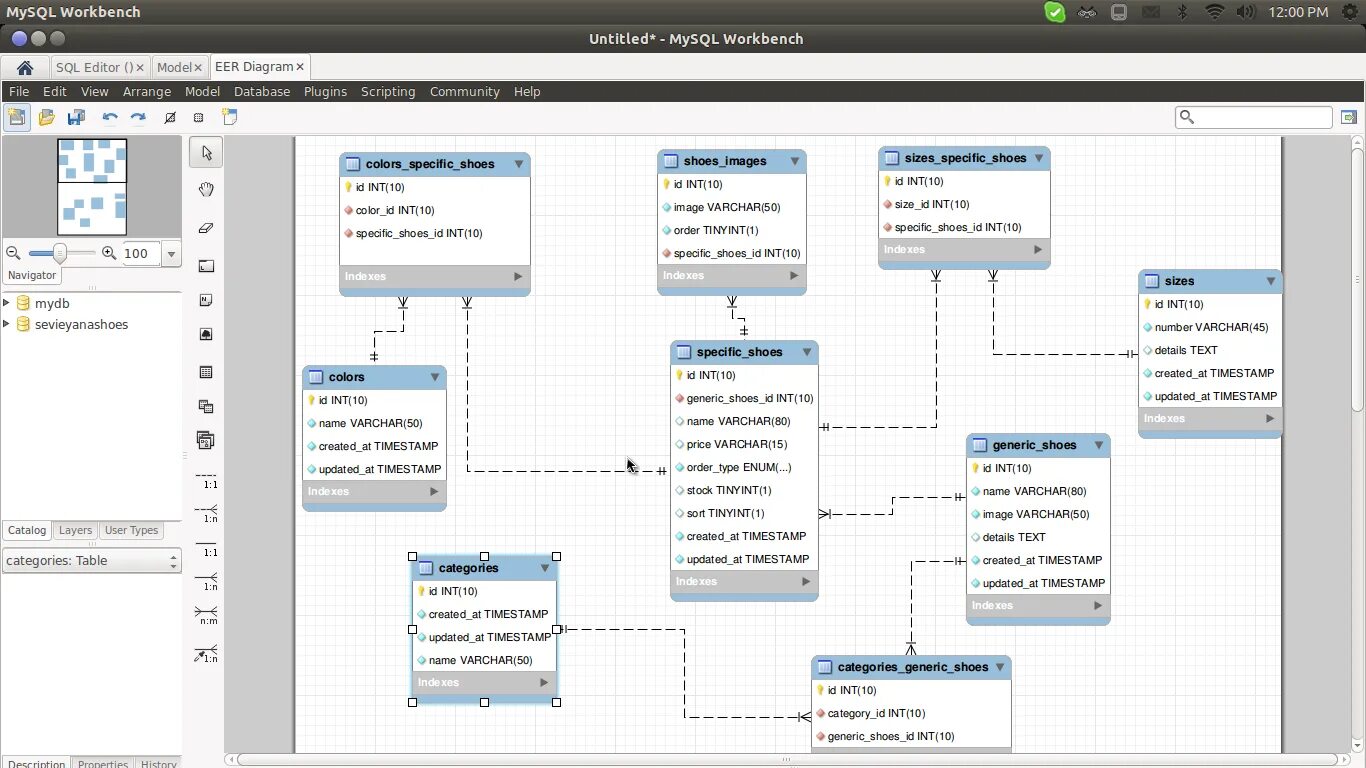
Task: Click the open model folder icon
Action: tap(46, 117)
